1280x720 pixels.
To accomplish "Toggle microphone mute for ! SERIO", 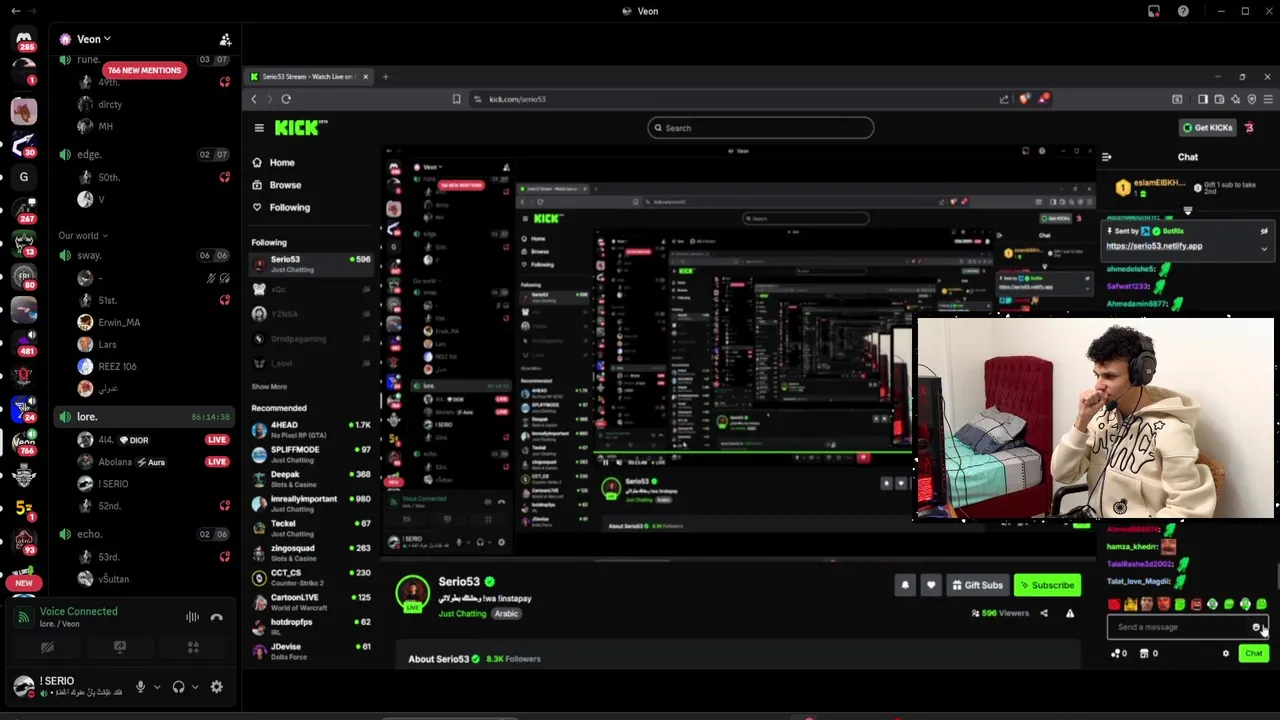I will click(x=140, y=687).
